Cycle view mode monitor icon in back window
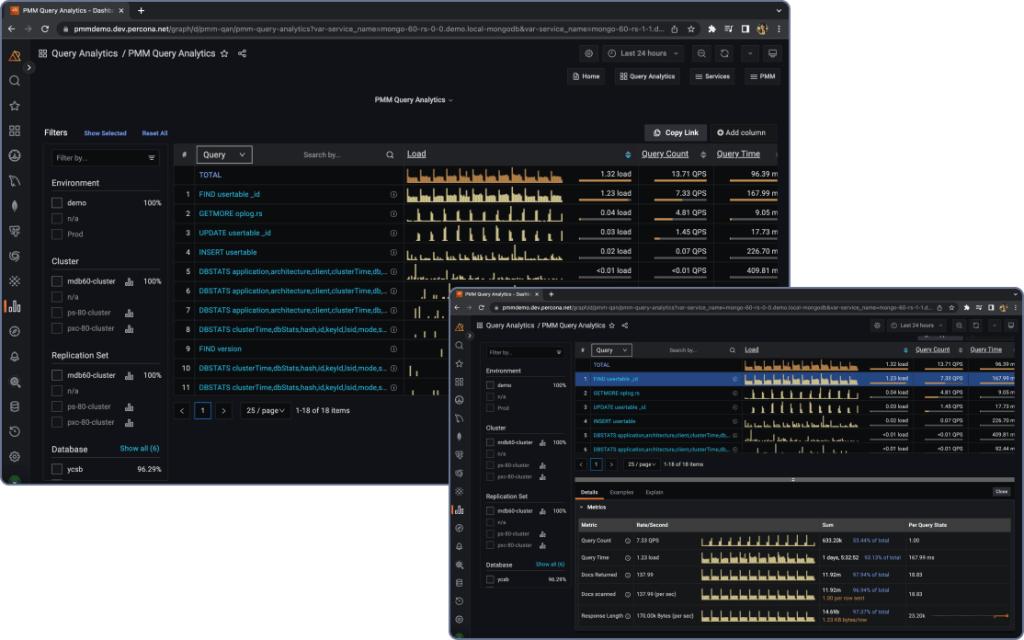1024x640 pixels. [x=773, y=54]
